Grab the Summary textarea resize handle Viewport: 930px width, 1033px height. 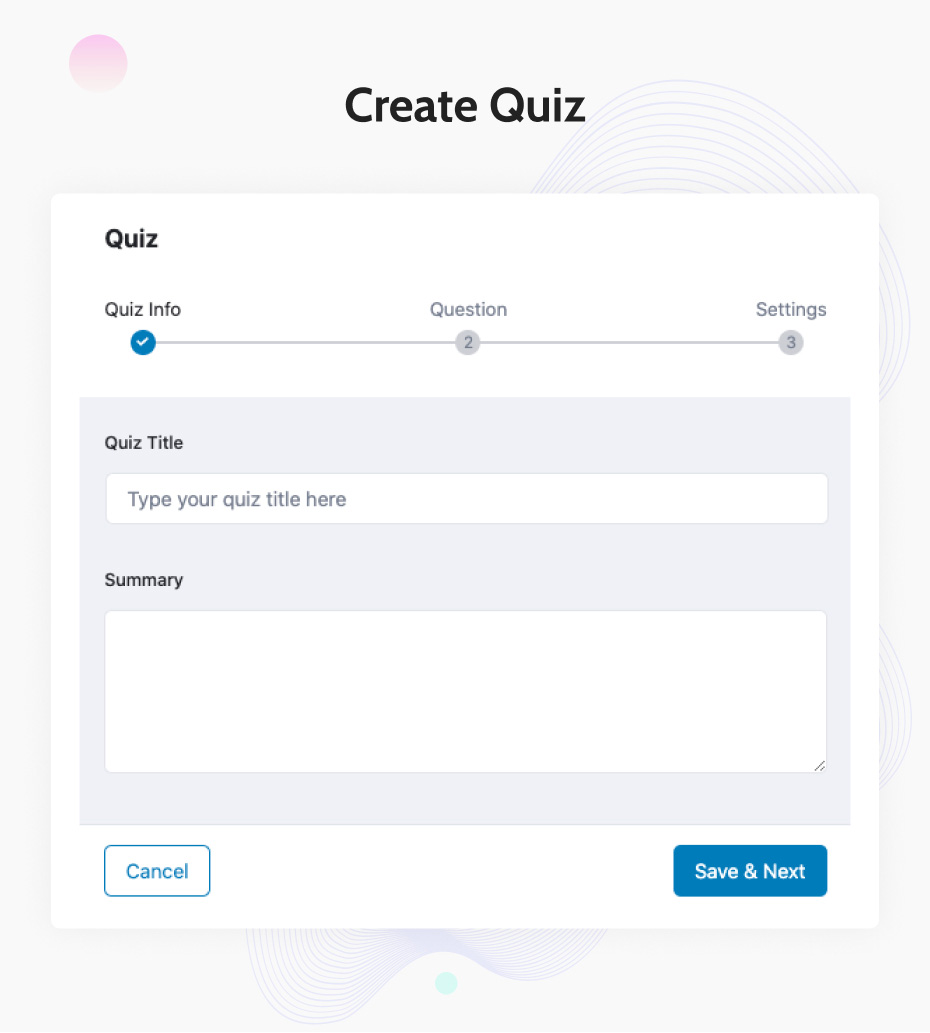(x=819, y=765)
